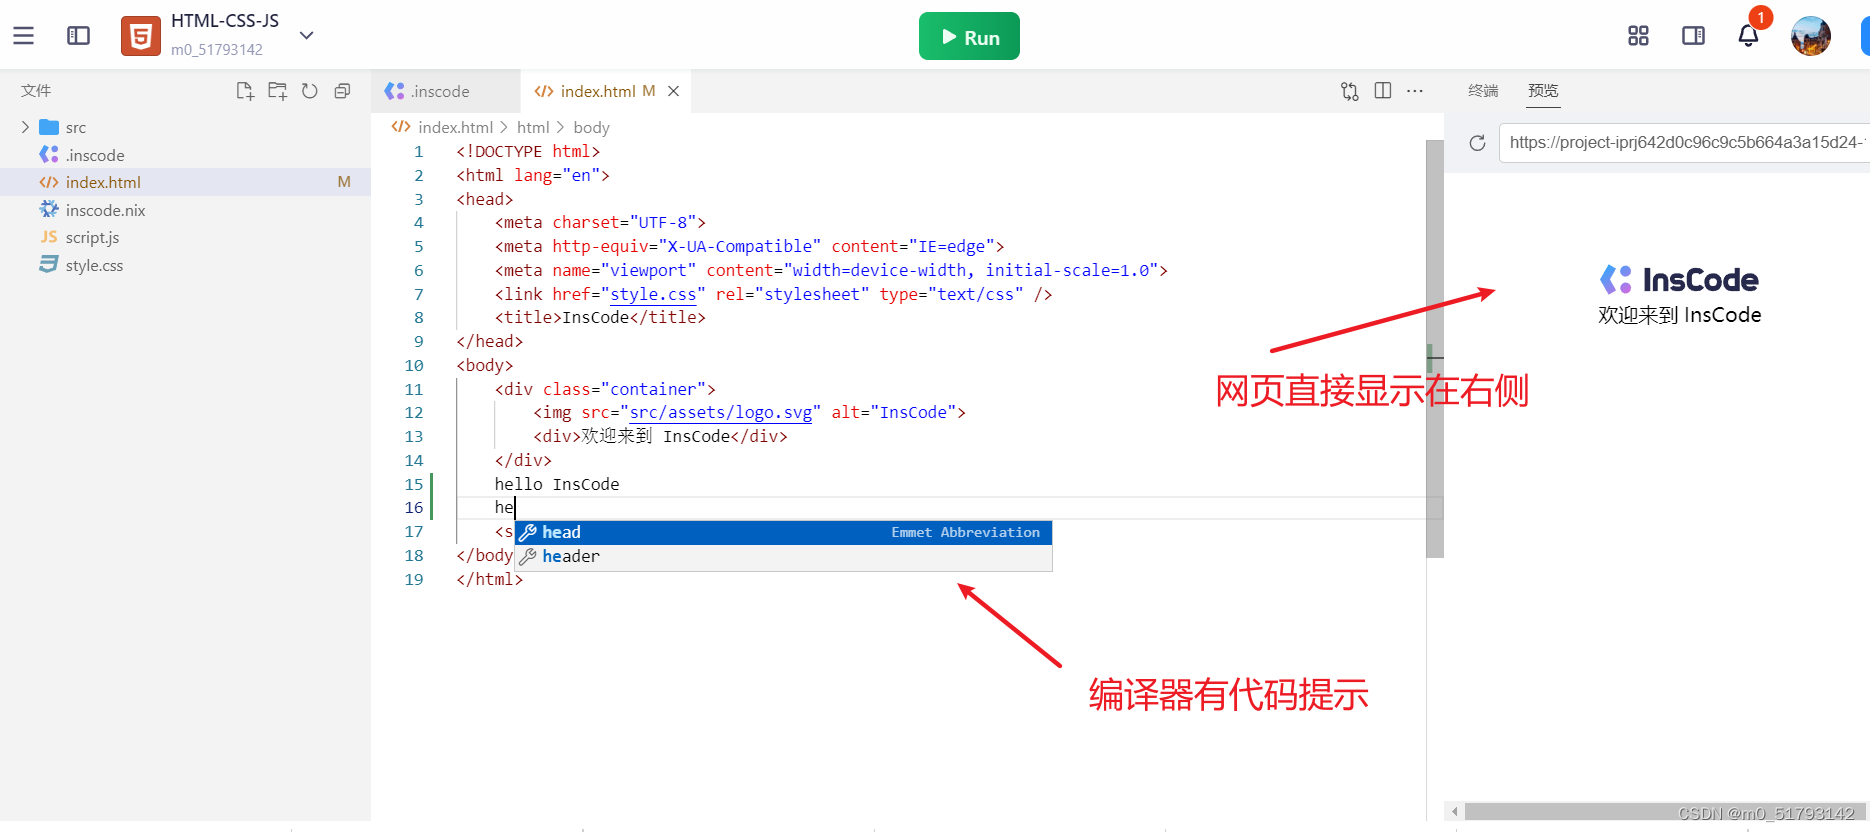Follow src/assets/logo.svg link in code
The image size is (1870, 832).
pyautogui.click(x=720, y=412)
